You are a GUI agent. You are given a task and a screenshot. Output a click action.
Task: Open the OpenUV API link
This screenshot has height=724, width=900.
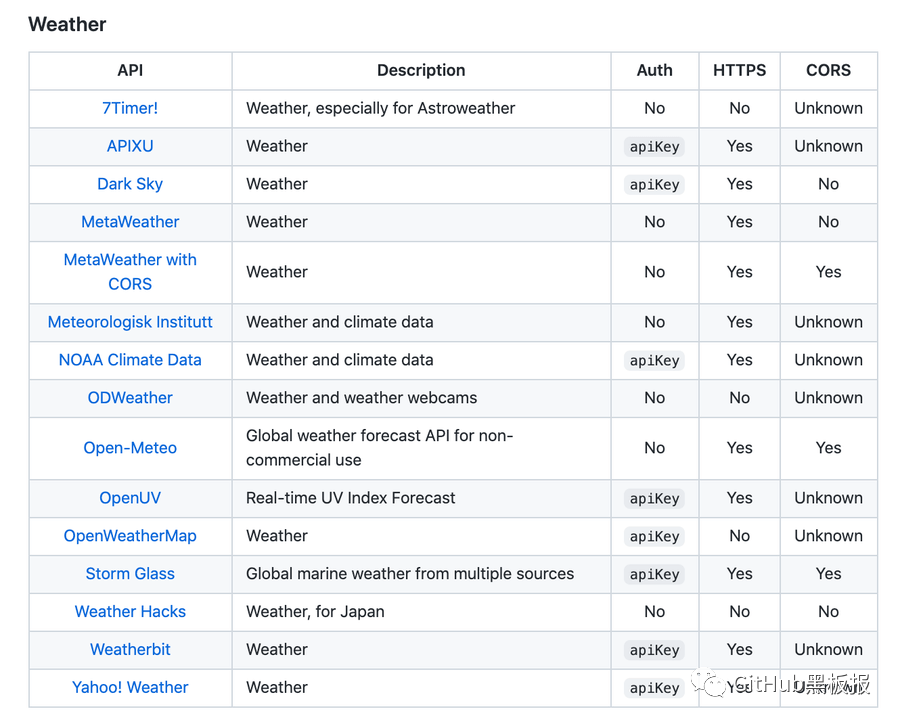click(130, 498)
